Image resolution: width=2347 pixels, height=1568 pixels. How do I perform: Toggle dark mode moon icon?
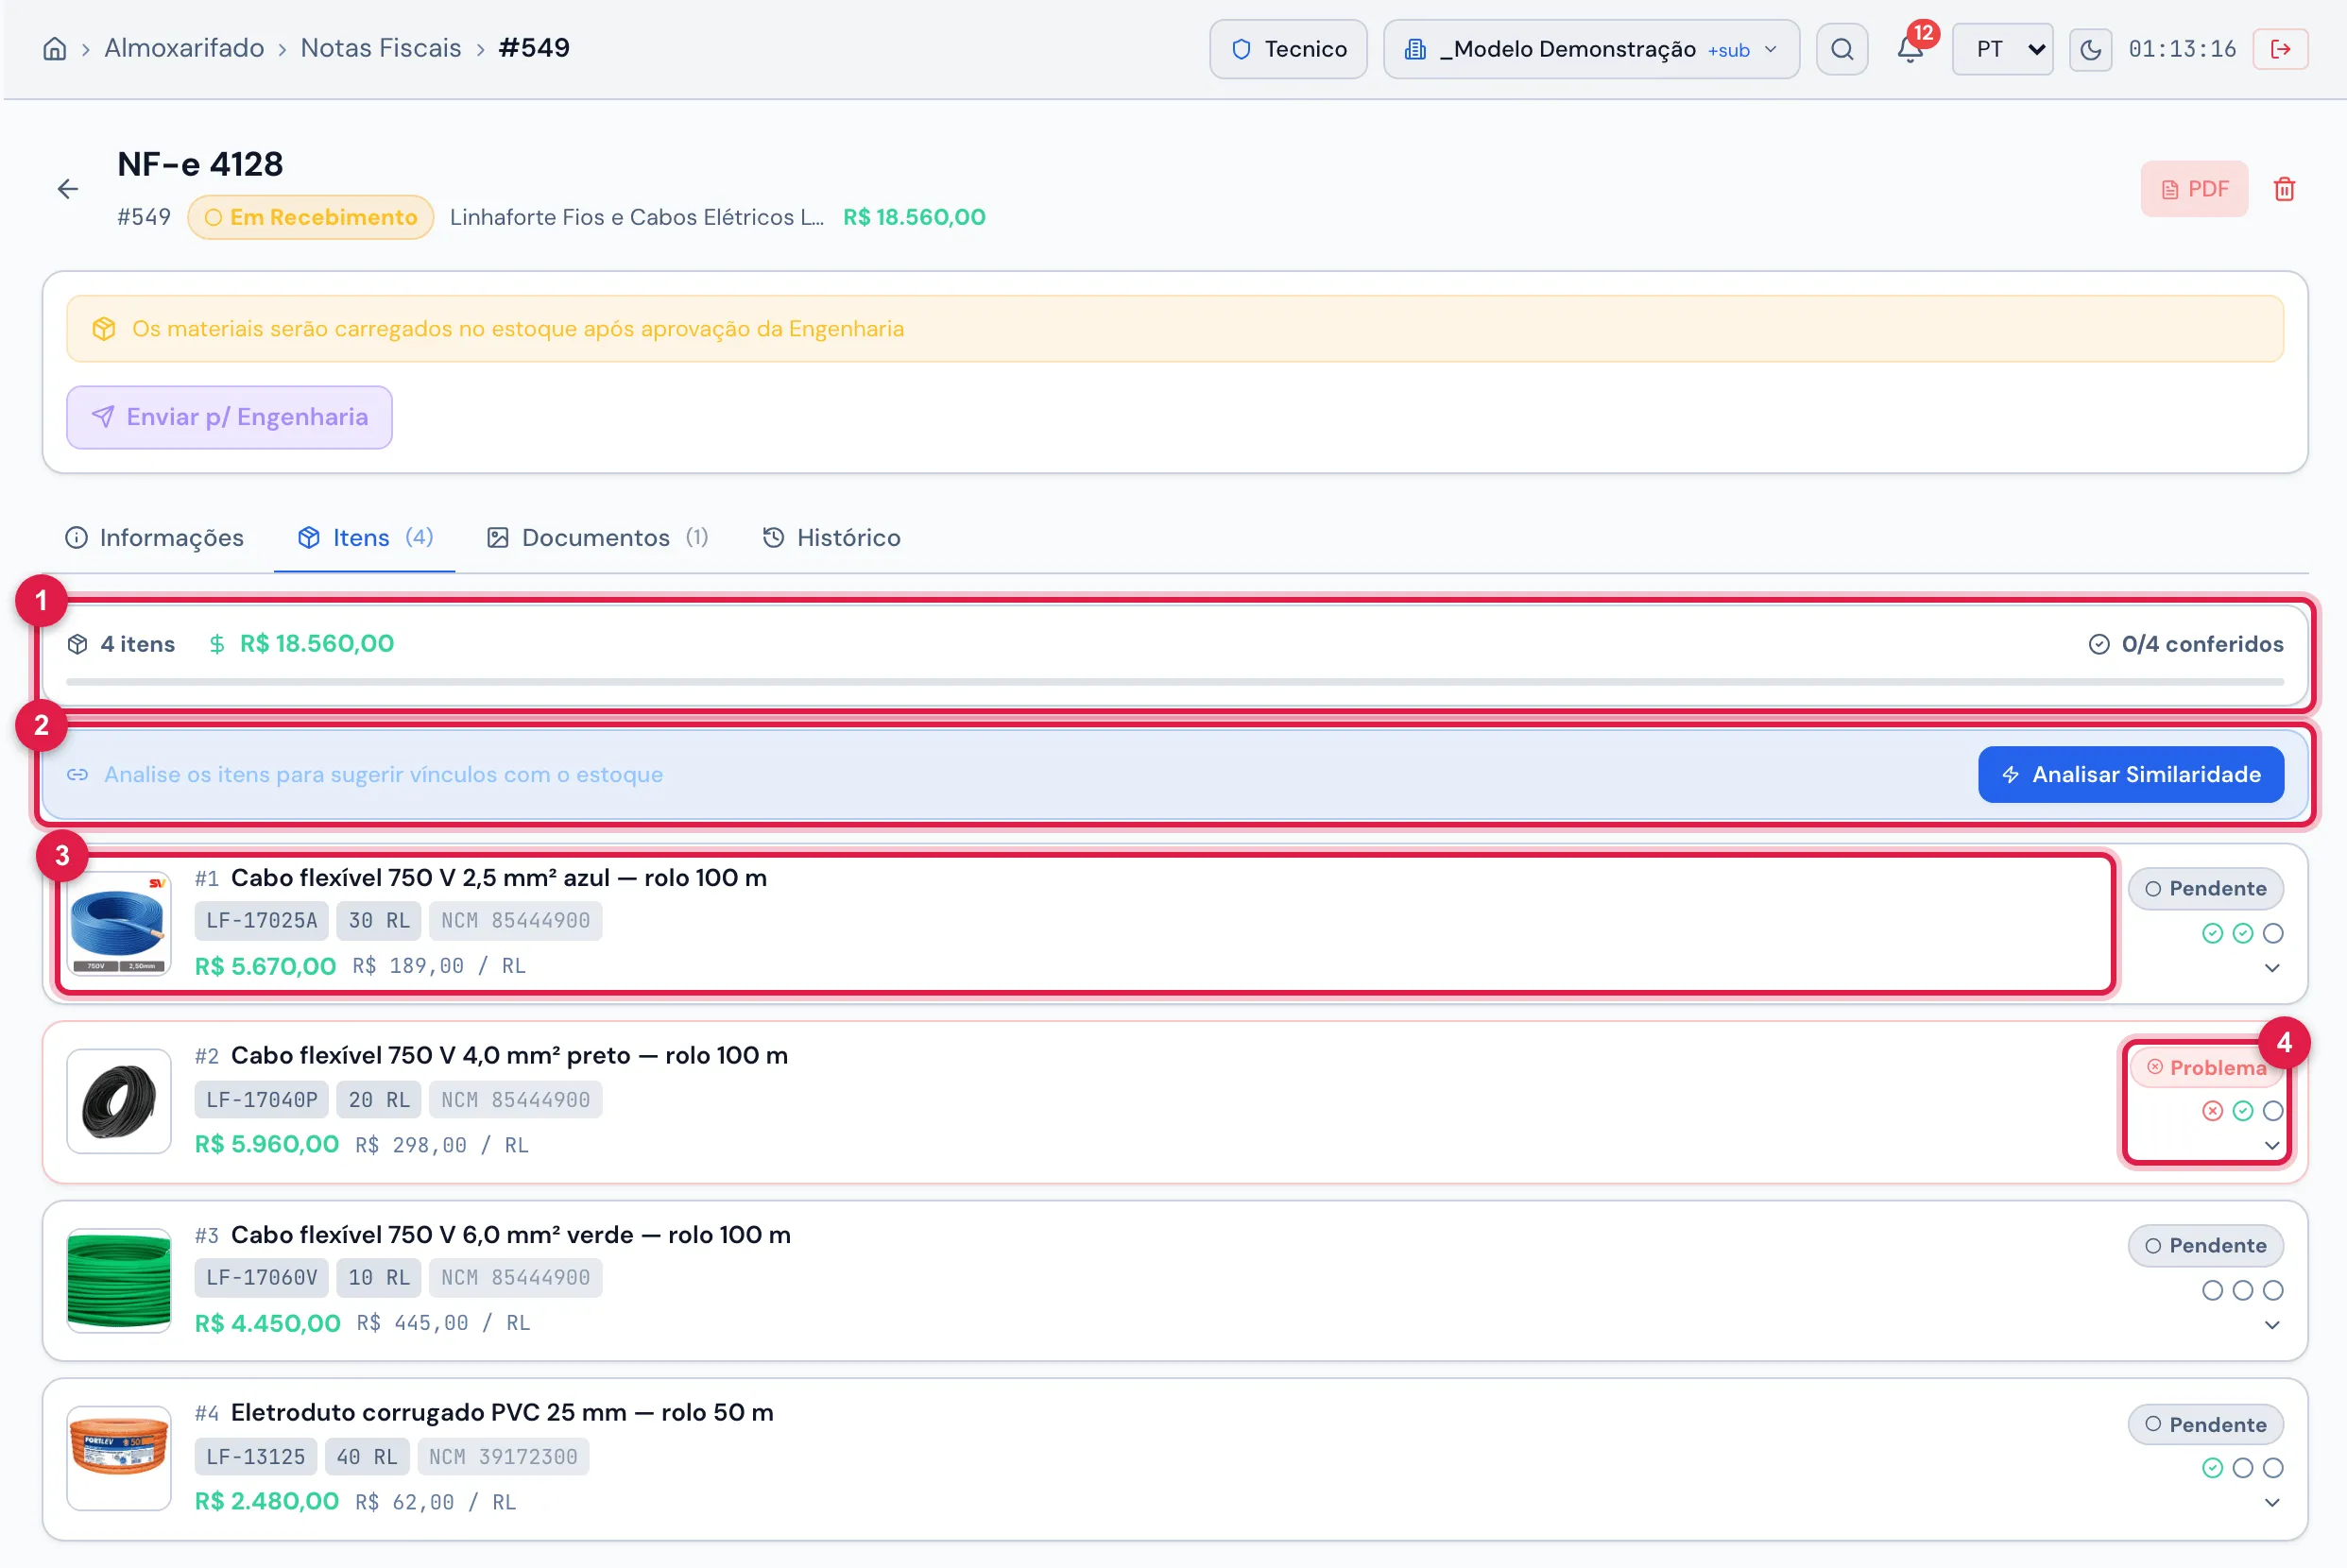pyautogui.click(x=2090, y=49)
